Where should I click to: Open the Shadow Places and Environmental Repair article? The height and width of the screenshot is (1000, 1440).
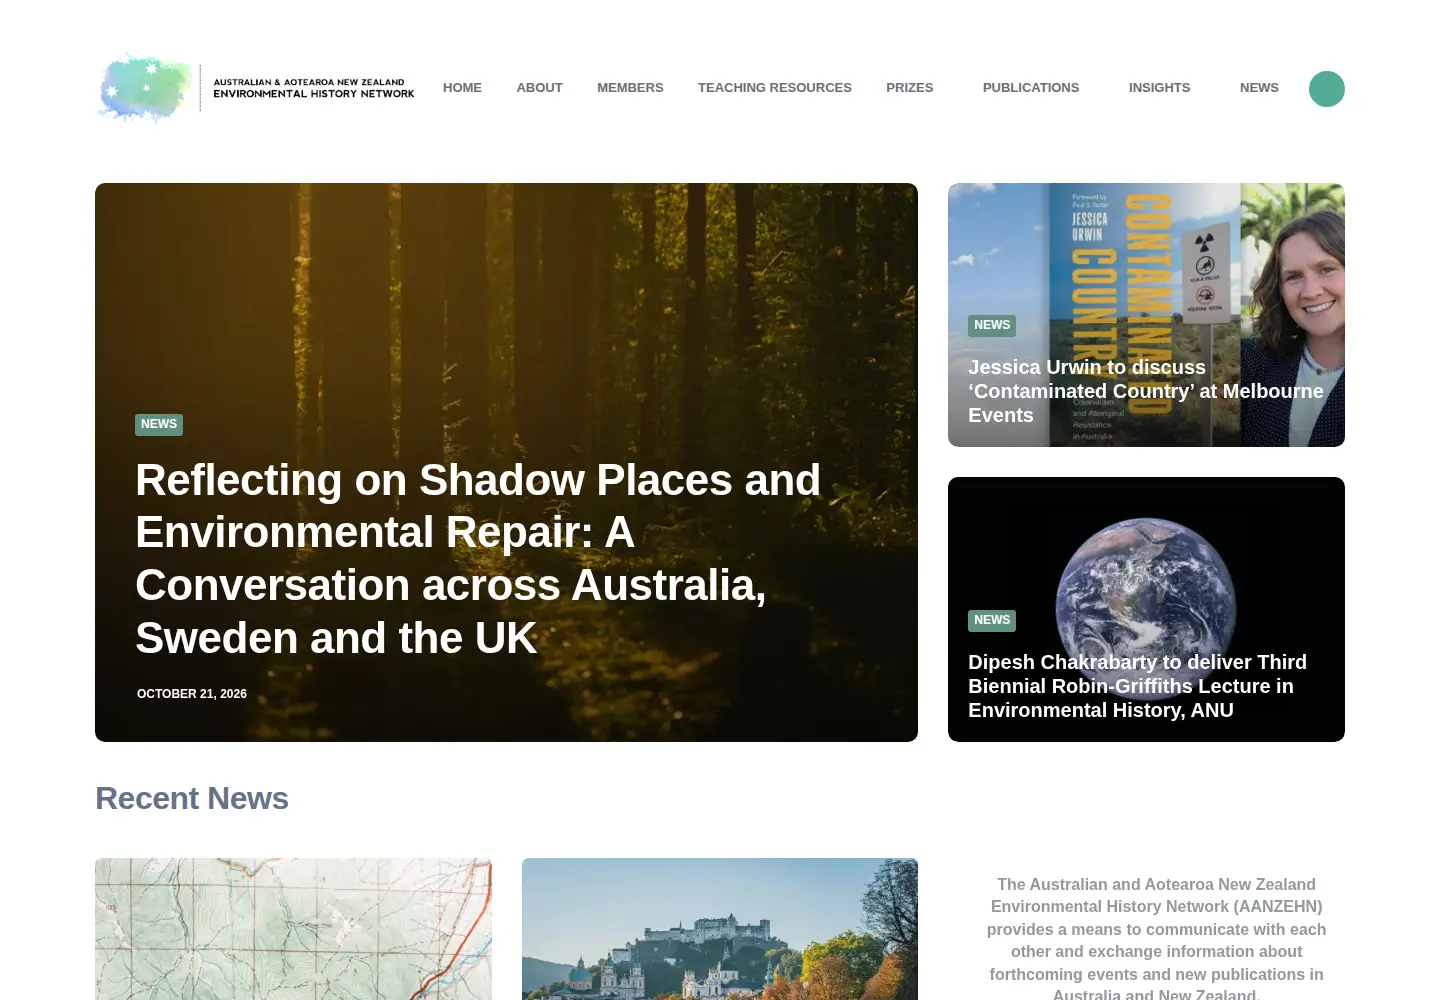478,559
